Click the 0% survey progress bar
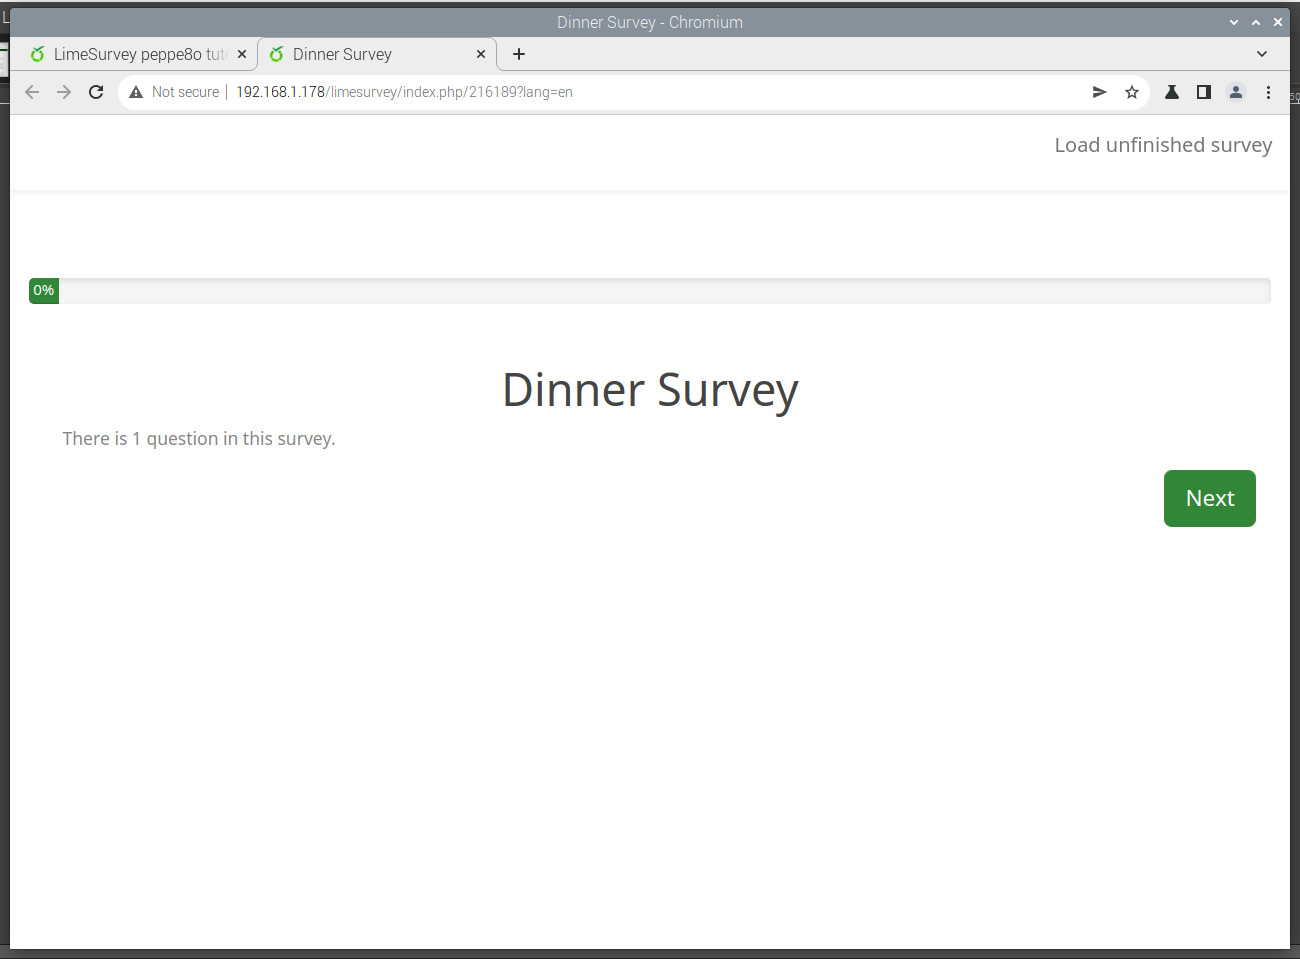 pyautogui.click(x=43, y=290)
